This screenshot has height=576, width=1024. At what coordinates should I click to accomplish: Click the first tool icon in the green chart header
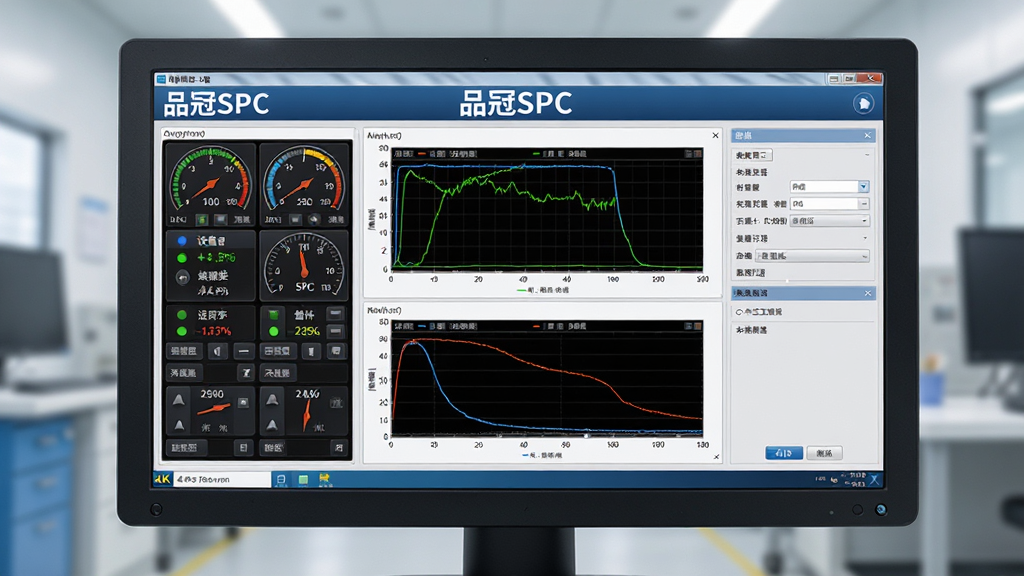[688, 153]
